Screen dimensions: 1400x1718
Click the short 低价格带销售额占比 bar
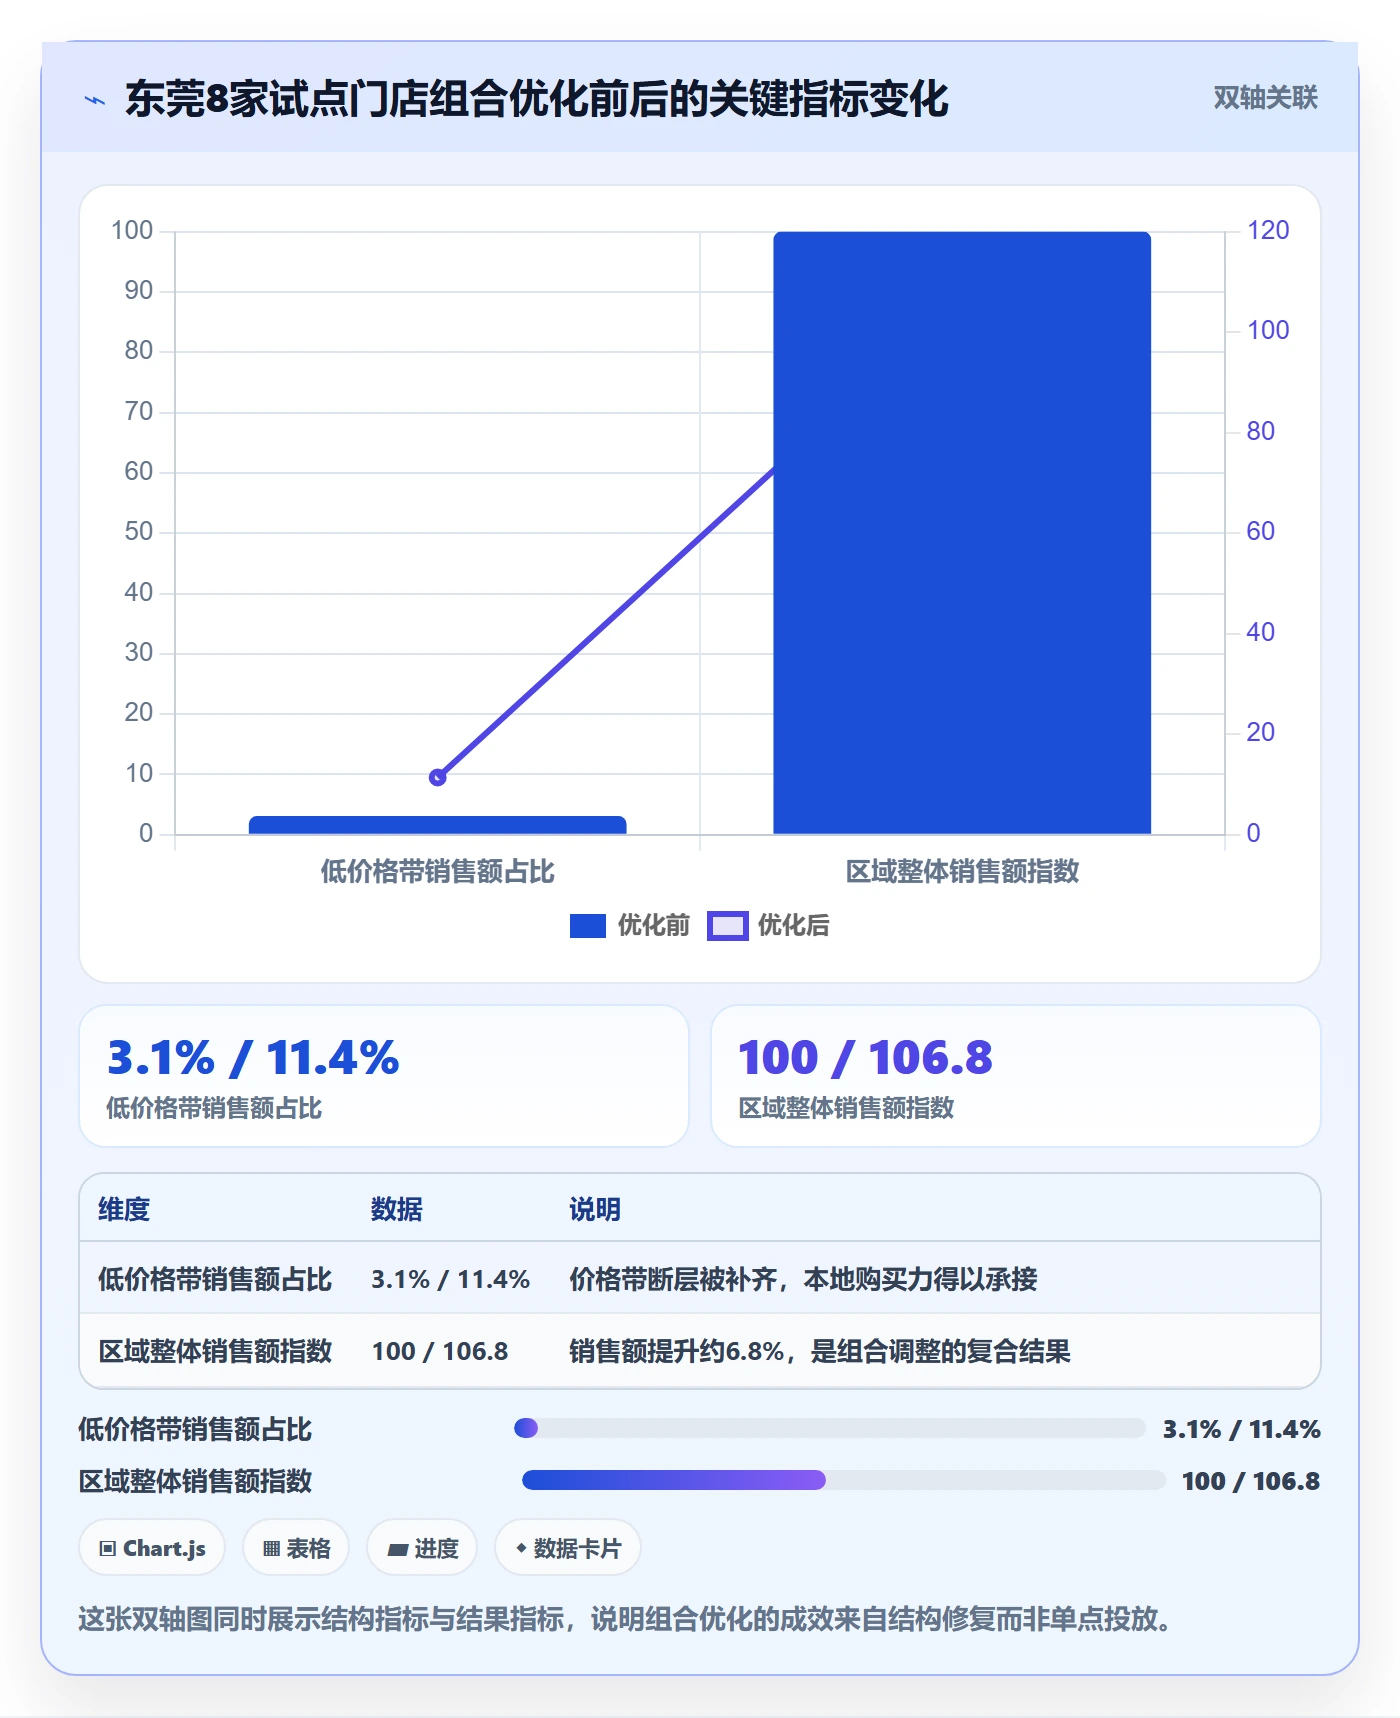[x=437, y=825]
